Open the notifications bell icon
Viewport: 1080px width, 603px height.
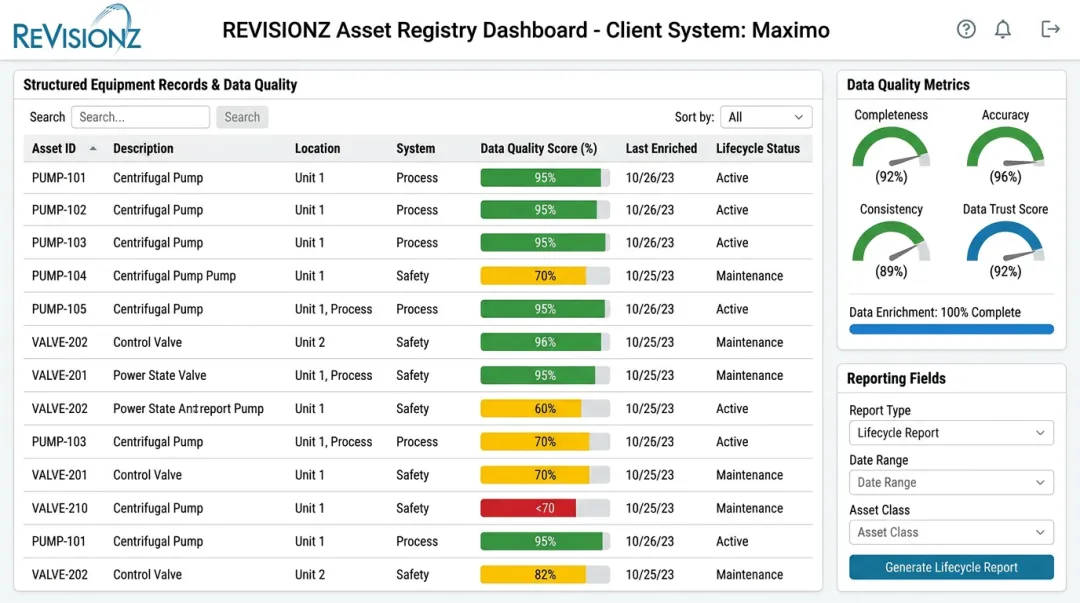pyautogui.click(x=1003, y=29)
